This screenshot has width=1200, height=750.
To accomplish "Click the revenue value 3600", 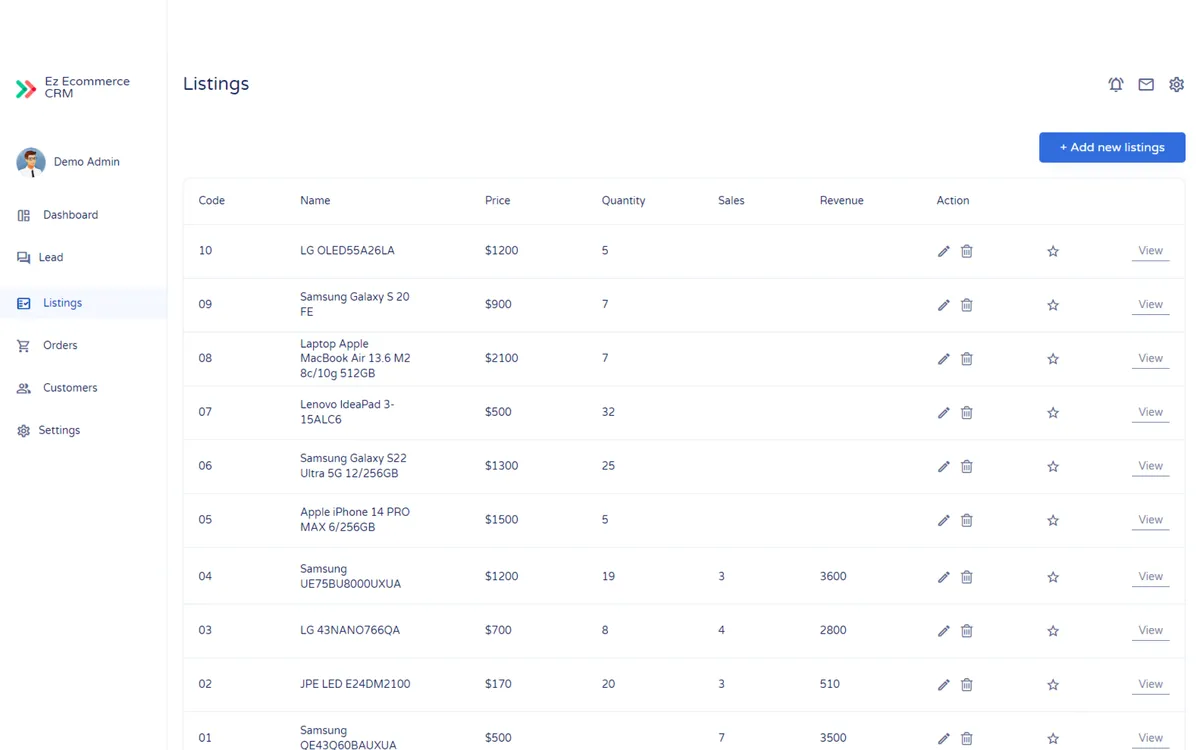I will tap(833, 576).
